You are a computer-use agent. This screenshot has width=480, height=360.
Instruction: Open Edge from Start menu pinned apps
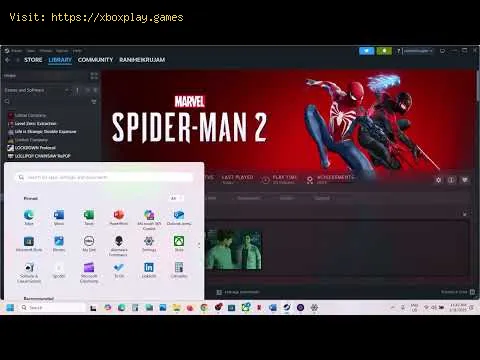[x=29, y=217]
